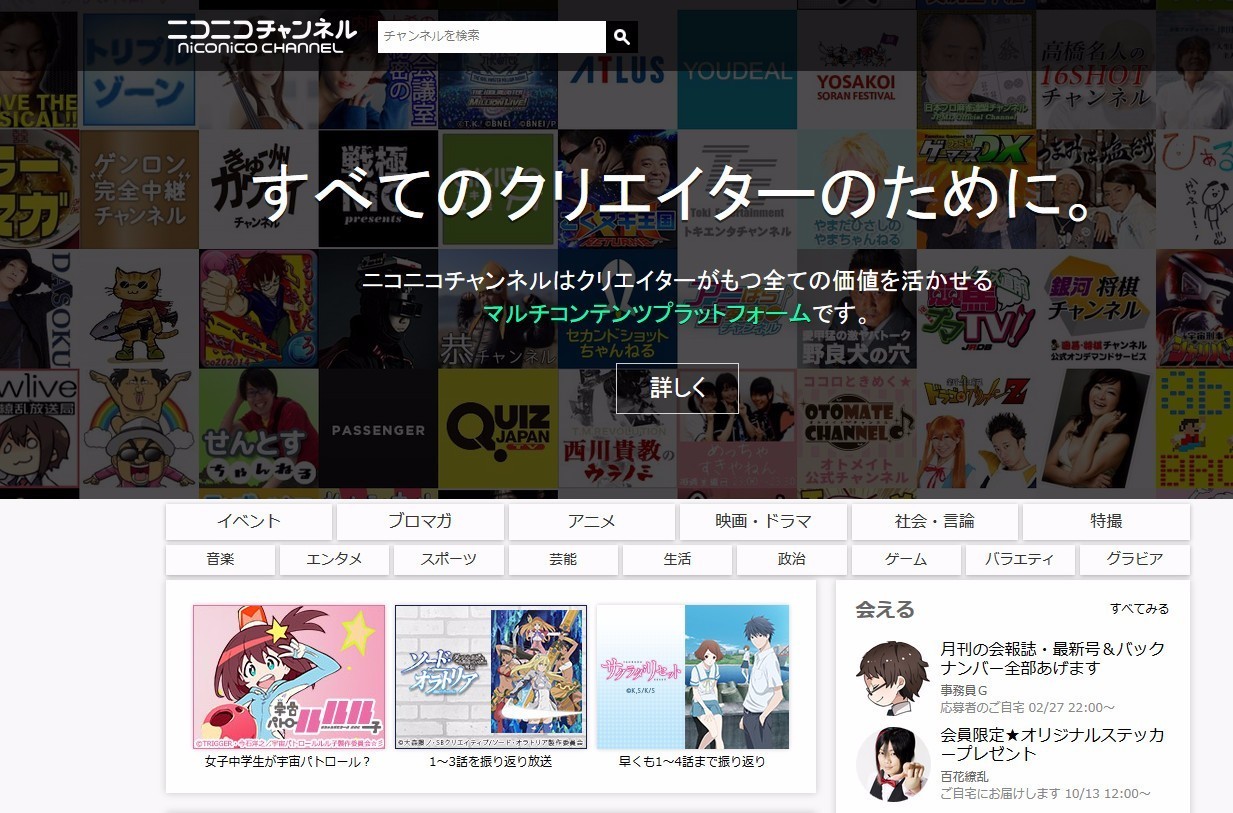The width and height of the screenshot is (1233, 813).
Task: Open the PASSENGER channel tile
Action: 378,430
